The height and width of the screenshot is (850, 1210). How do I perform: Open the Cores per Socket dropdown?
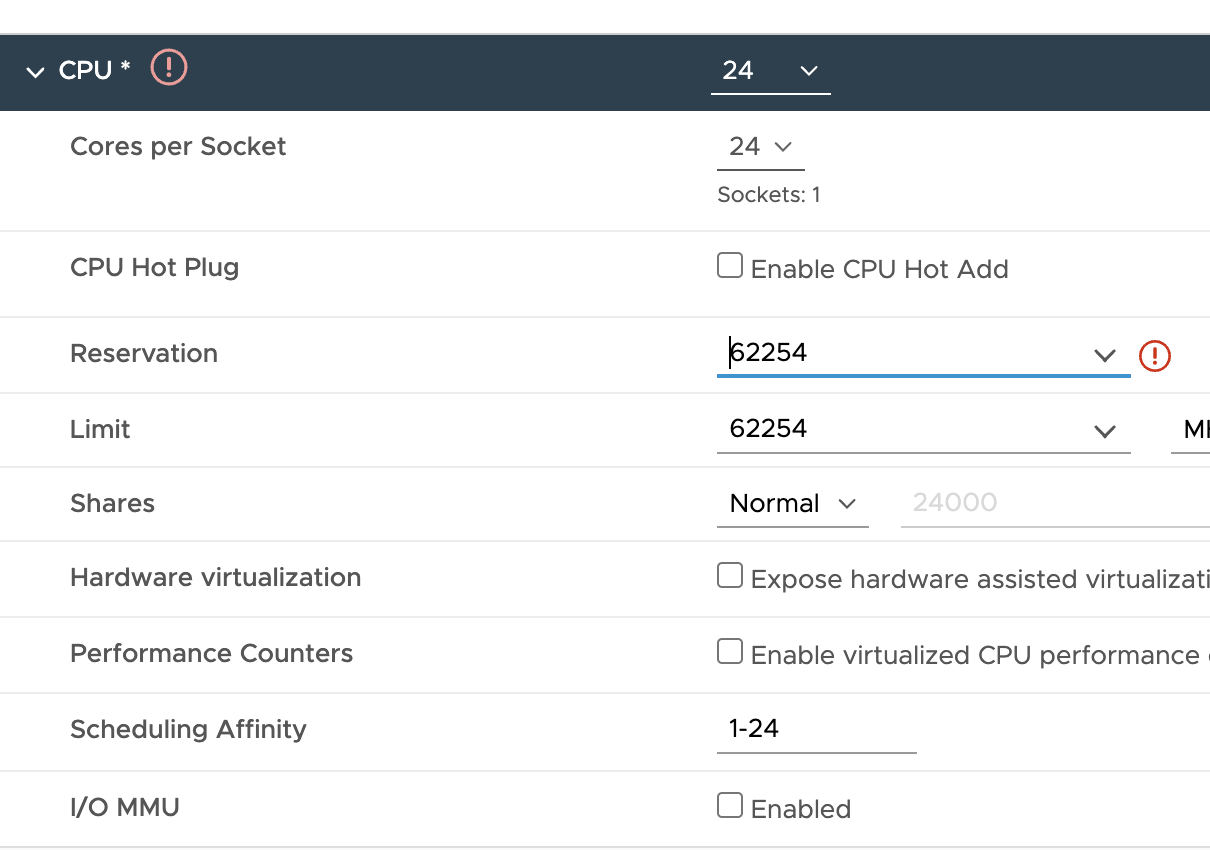(x=760, y=147)
